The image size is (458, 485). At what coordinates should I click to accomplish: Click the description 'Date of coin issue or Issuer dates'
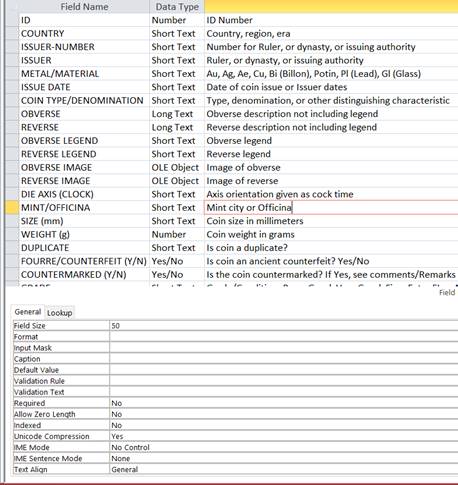coord(277,87)
